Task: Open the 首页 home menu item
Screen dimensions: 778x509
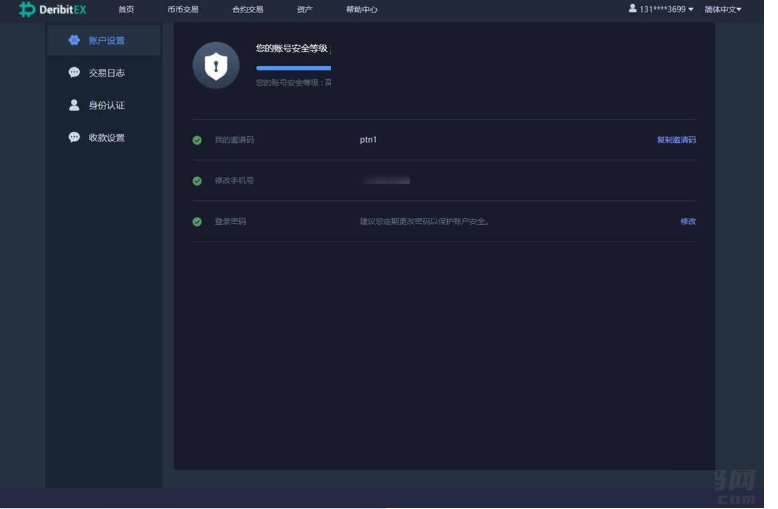Action: (126, 9)
